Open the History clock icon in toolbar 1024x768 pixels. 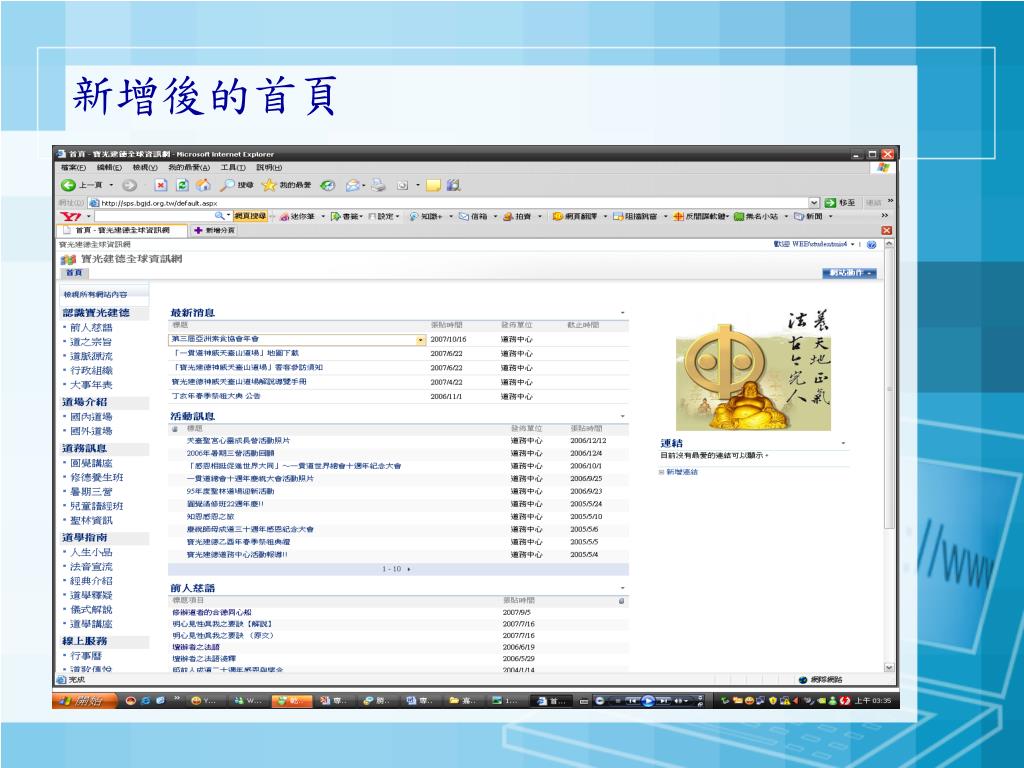pos(328,185)
